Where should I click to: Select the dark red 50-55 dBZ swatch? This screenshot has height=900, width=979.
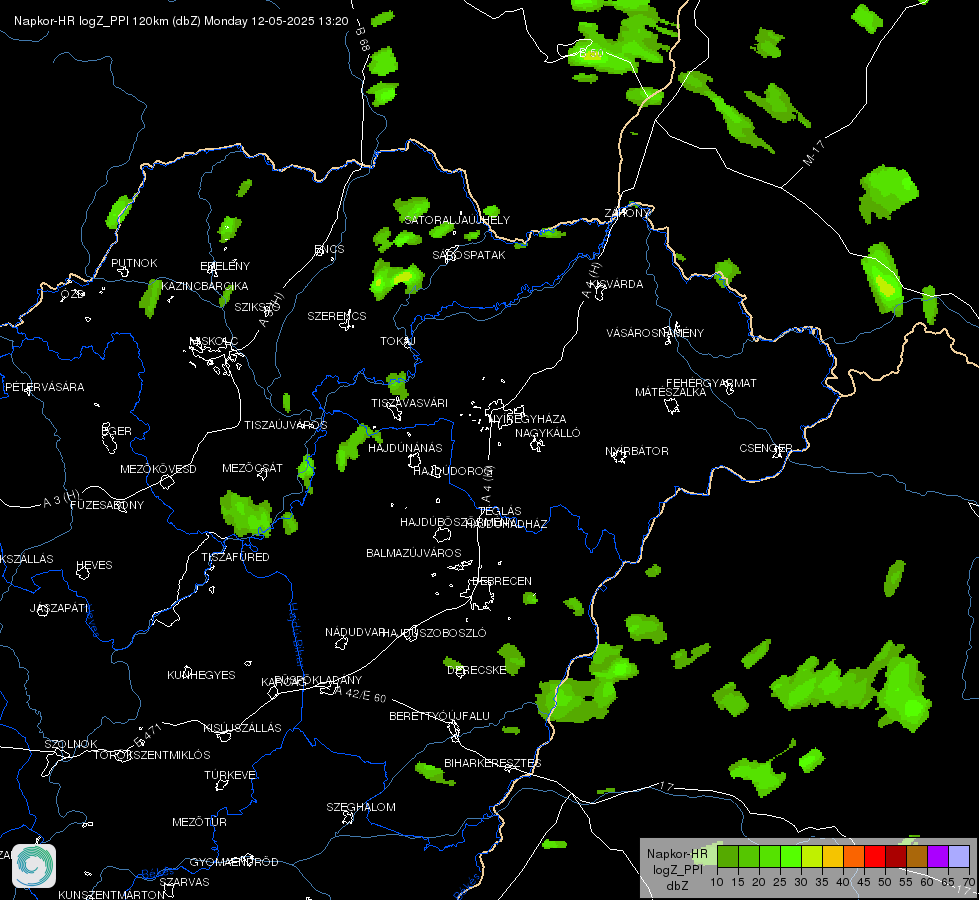click(x=896, y=856)
